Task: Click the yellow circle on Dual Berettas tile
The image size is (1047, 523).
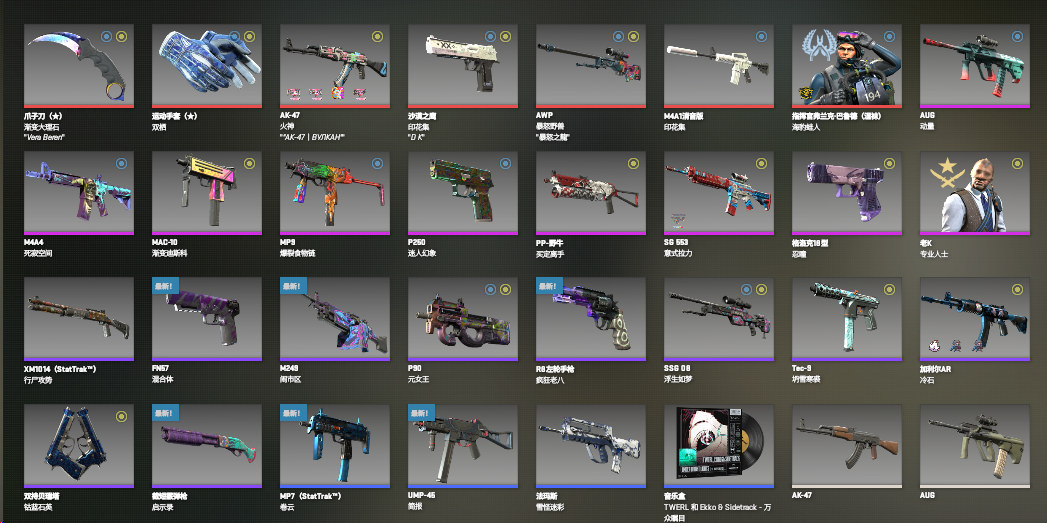Action: (x=121, y=416)
